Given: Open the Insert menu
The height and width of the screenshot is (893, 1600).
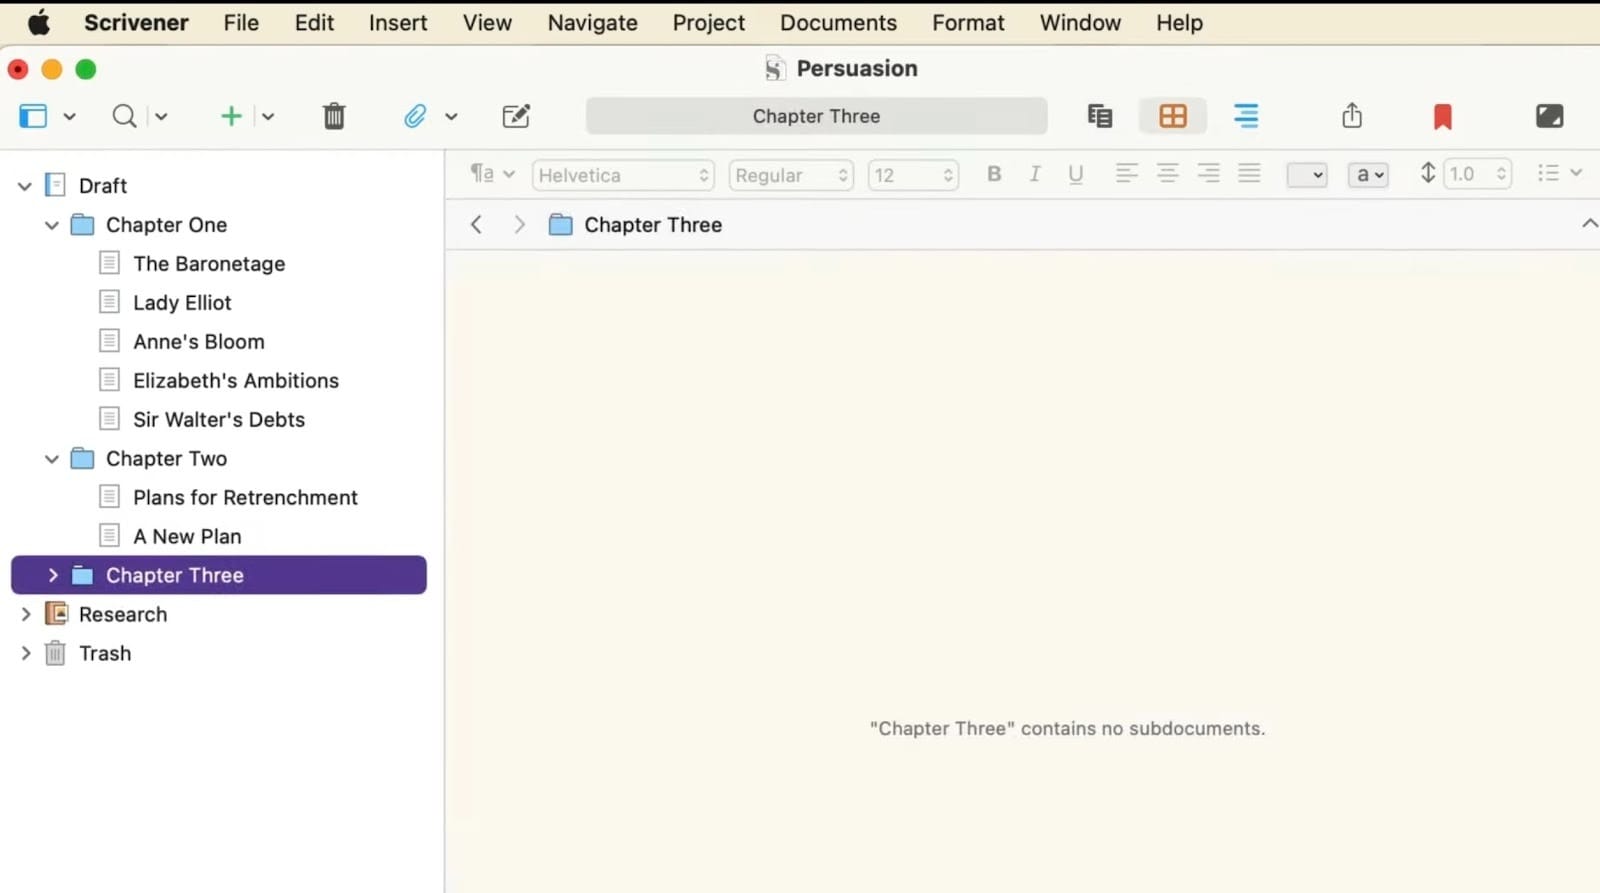Looking at the screenshot, I should pyautogui.click(x=398, y=23).
